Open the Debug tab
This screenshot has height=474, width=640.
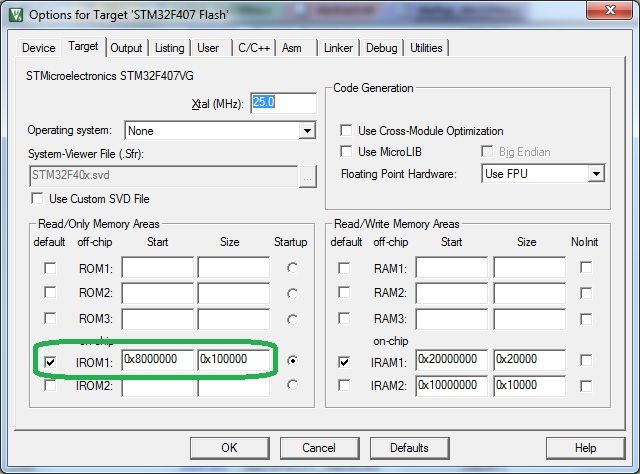[x=382, y=48]
